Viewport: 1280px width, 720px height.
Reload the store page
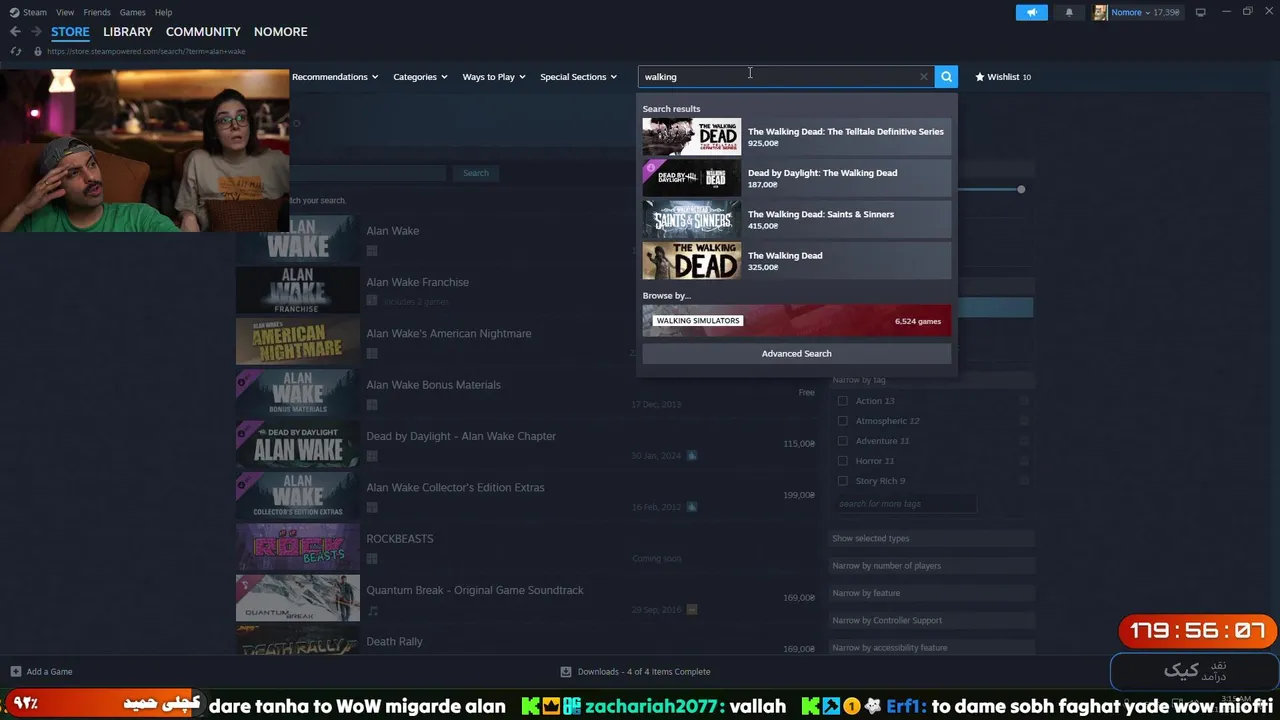pos(16,51)
